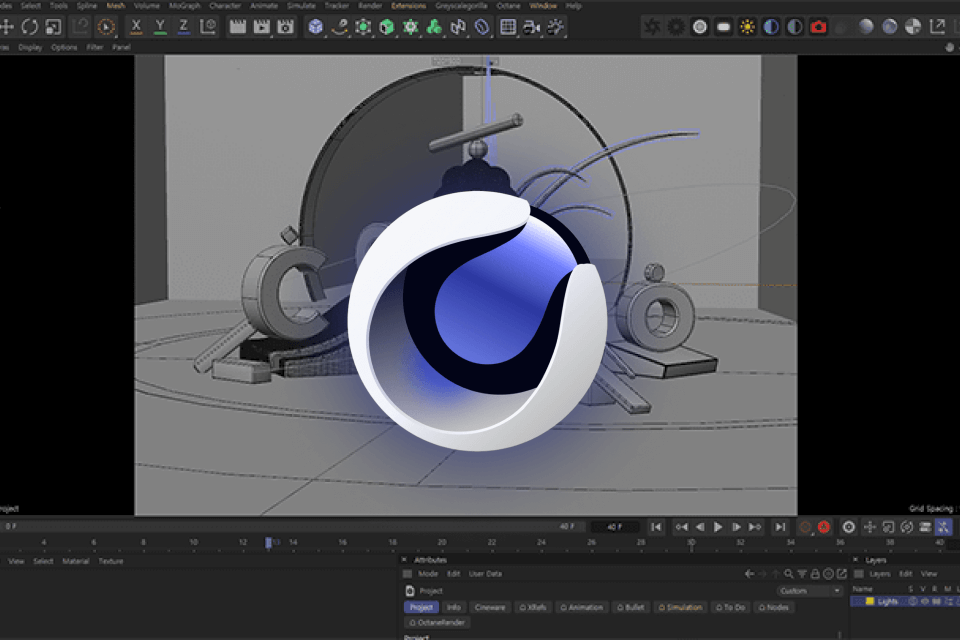This screenshot has height=640, width=960.
Task: Open the Volume Builder icon
Action: [x=435, y=27]
